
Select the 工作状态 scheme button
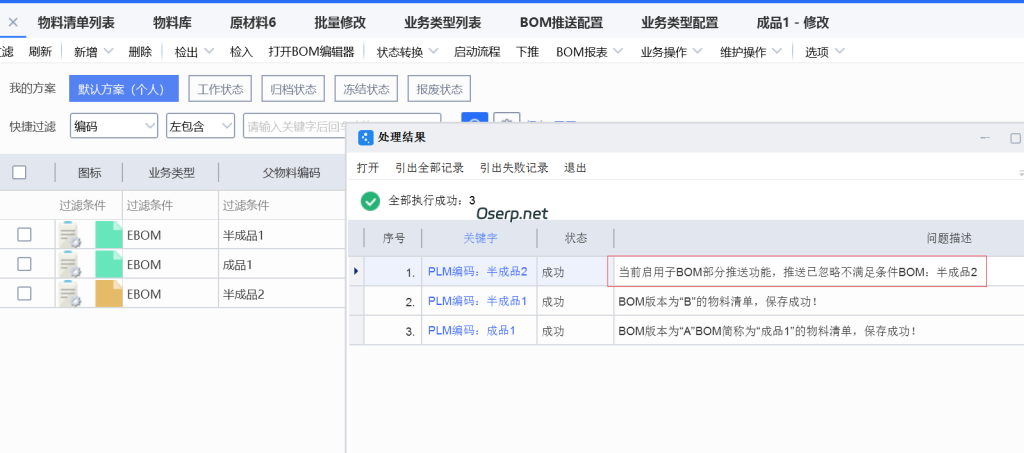point(220,89)
